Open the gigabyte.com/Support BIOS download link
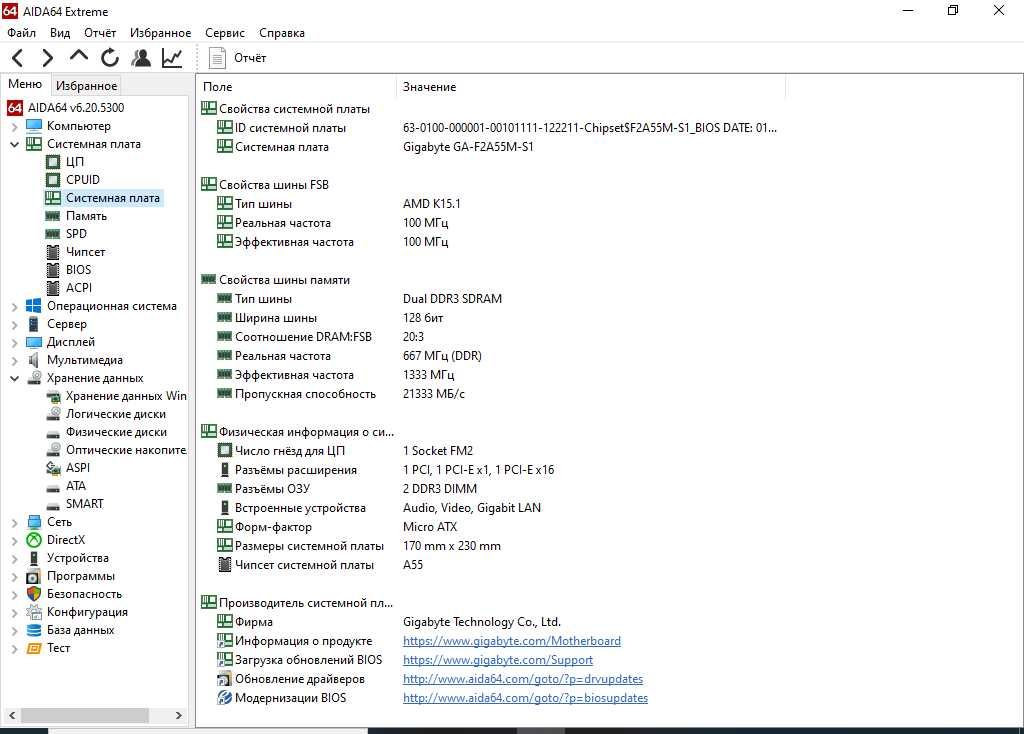The width and height of the screenshot is (1024, 734). click(x=498, y=660)
